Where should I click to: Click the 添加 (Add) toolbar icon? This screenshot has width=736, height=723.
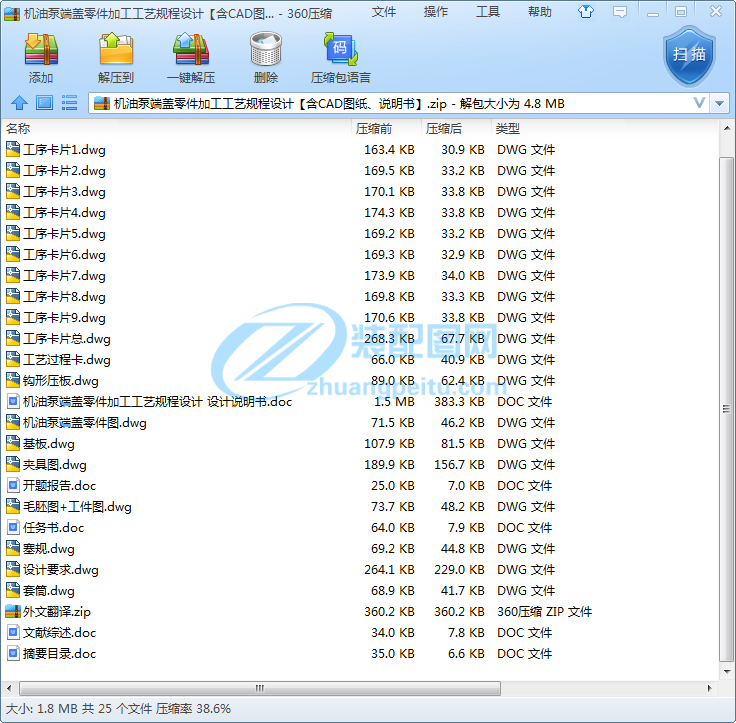41,48
